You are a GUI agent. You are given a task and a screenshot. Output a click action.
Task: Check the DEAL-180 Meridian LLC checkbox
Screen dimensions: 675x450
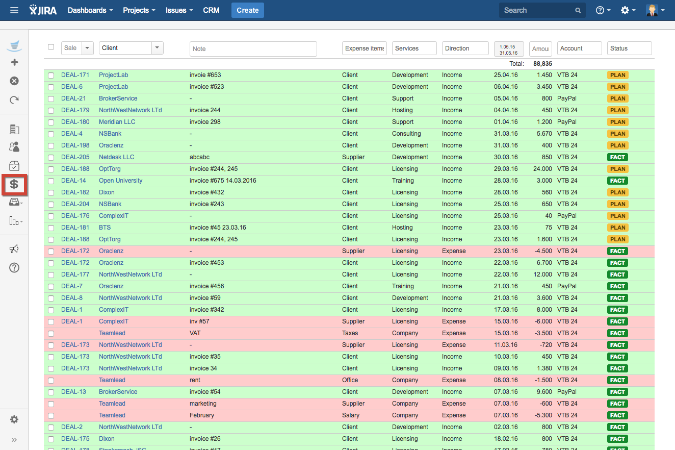[51, 122]
